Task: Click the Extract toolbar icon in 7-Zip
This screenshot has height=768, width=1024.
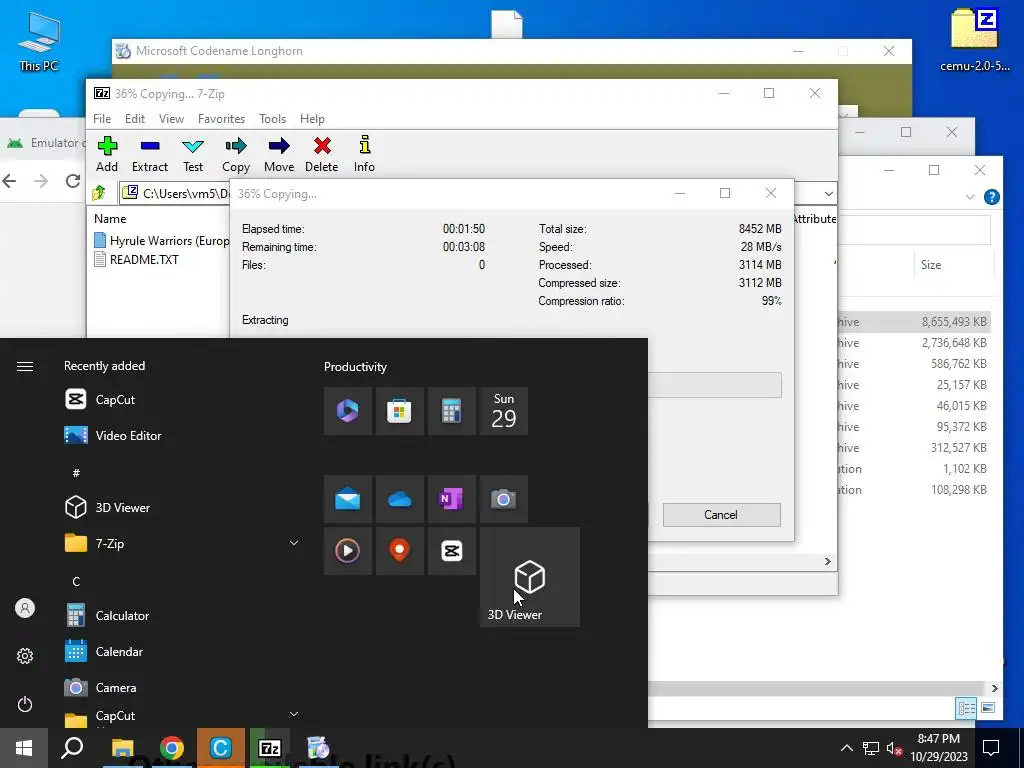Action: pos(150,154)
